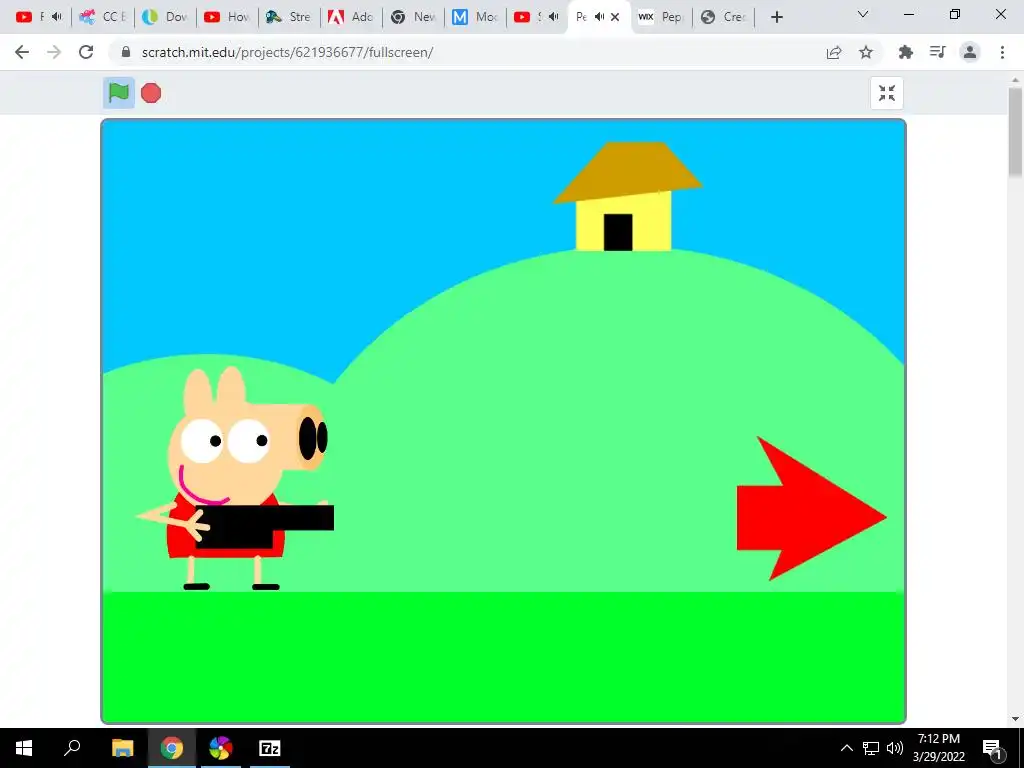
Task: Switch to the New tab page tab
Action: point(413,17)
